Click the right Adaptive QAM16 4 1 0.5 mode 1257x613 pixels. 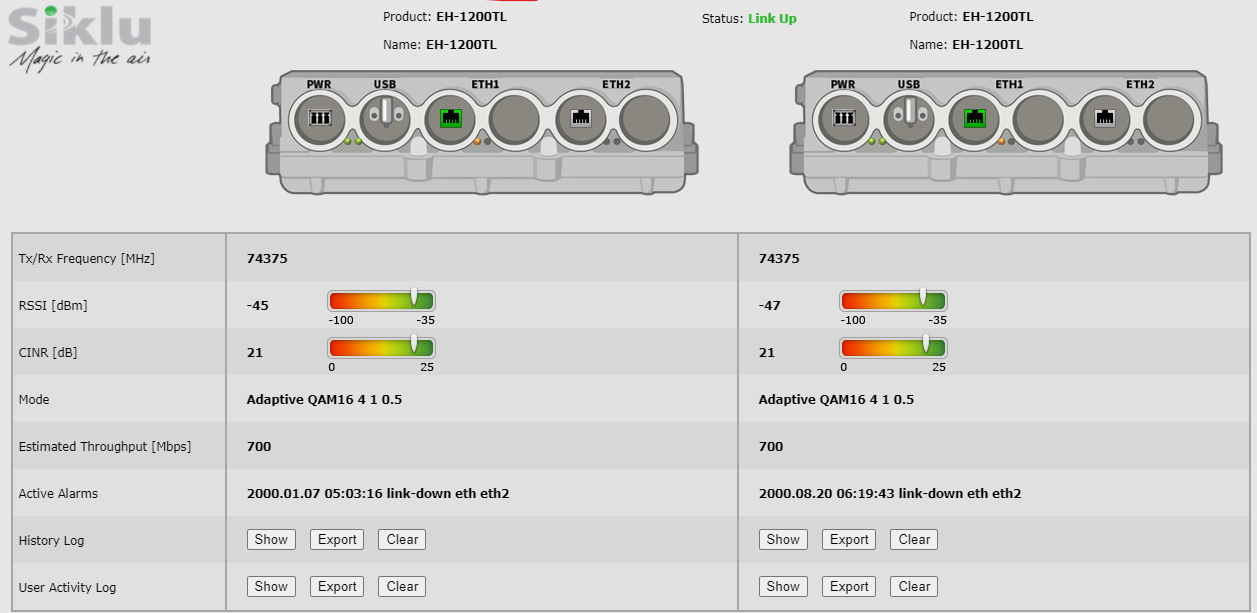[x=836, y=400]
